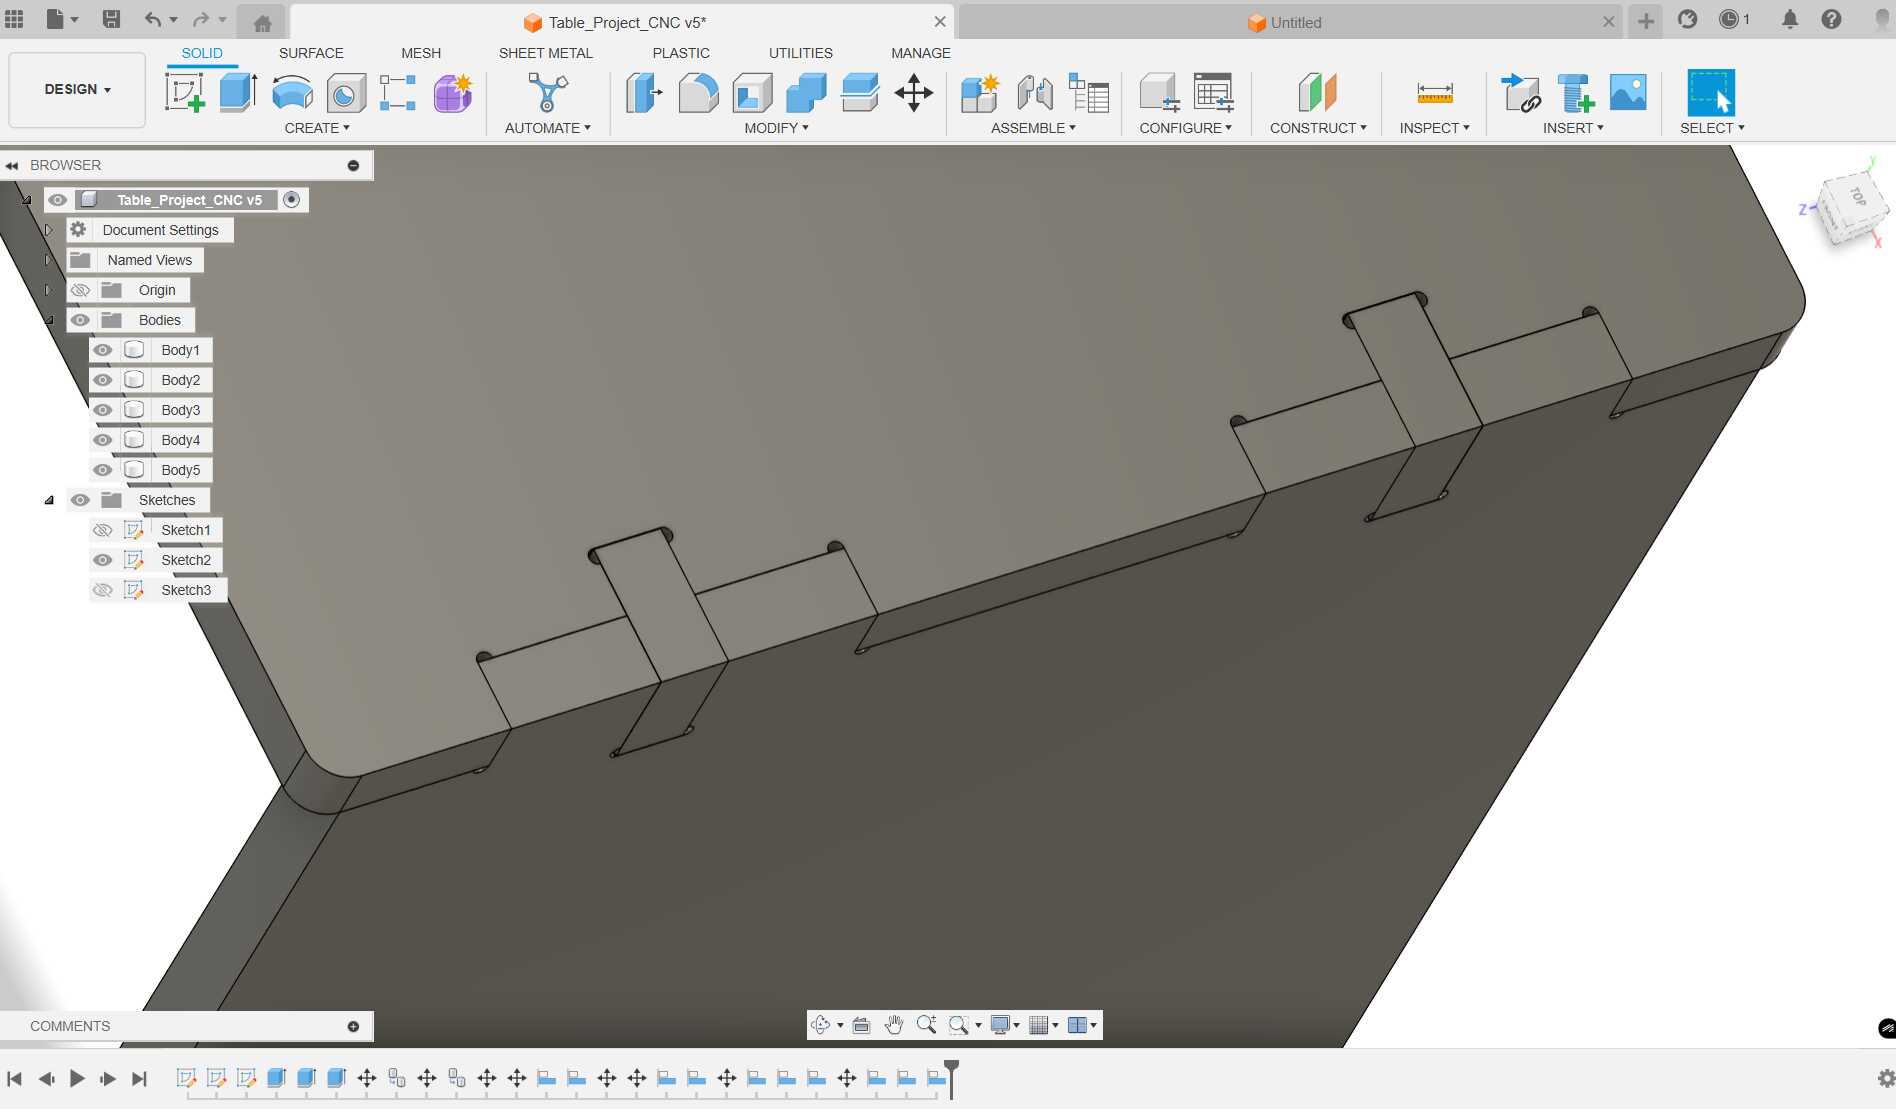The width and height of the screenshot is (1896, 1109).
Task: Open the CREATE dropdown menu
Action: click(317, 128)
